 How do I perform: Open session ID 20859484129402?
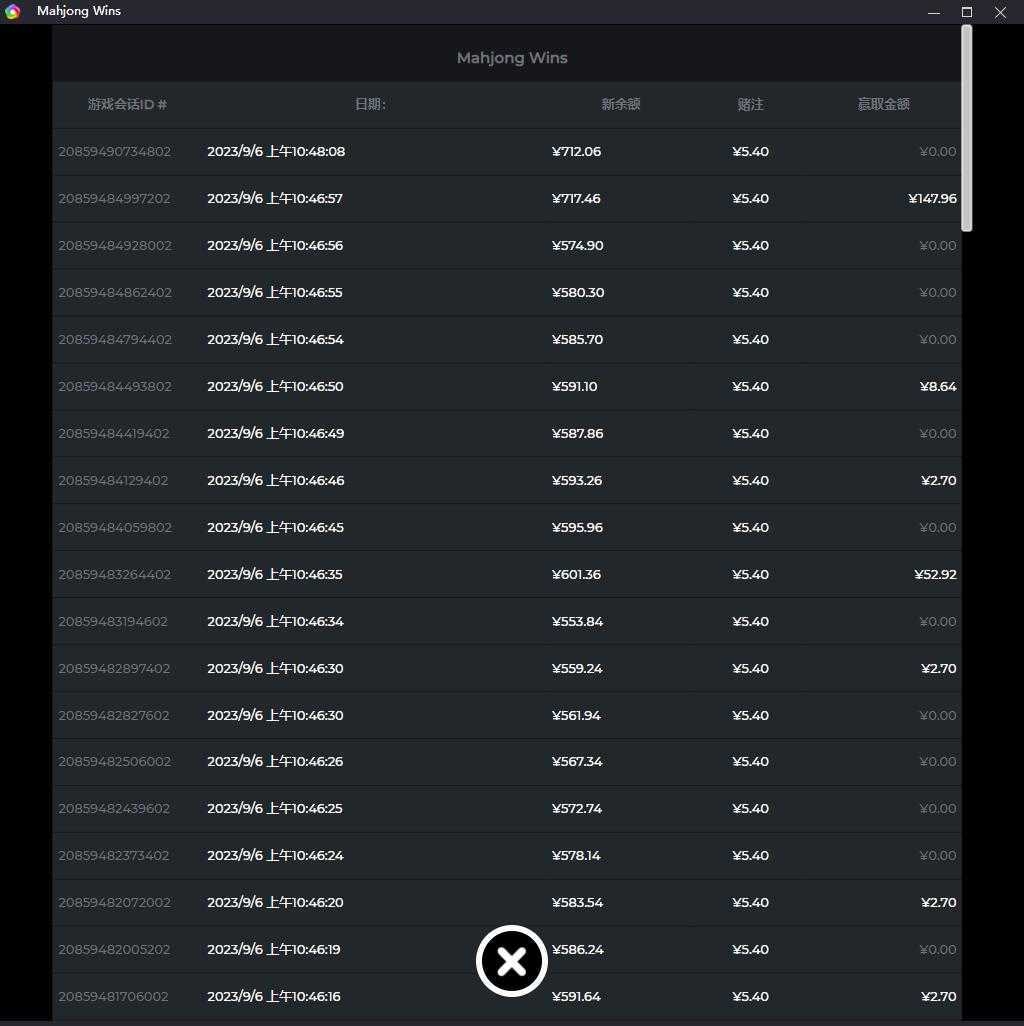(113, 481)
